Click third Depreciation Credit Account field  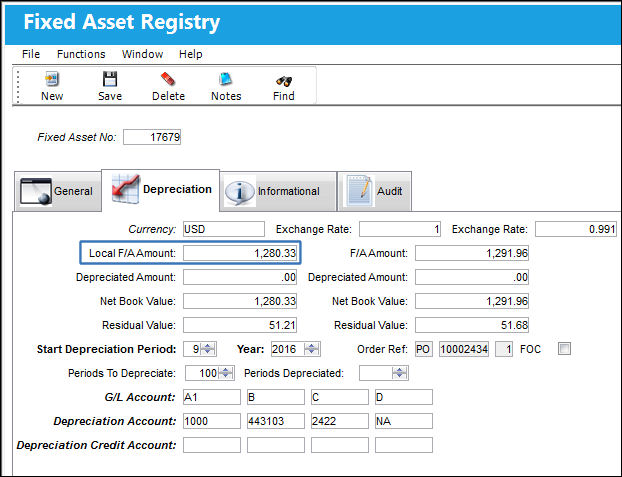[340, 445]
